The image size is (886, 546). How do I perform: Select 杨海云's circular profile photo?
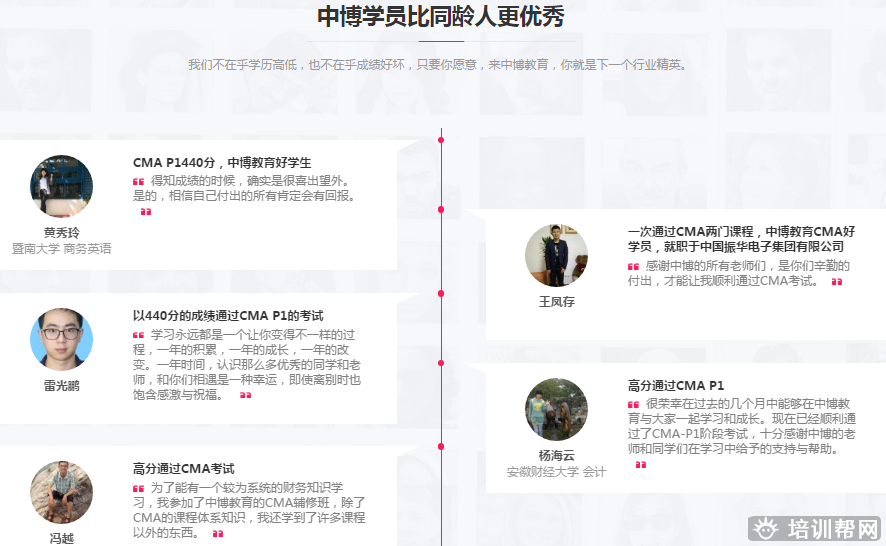coord(556,409)
